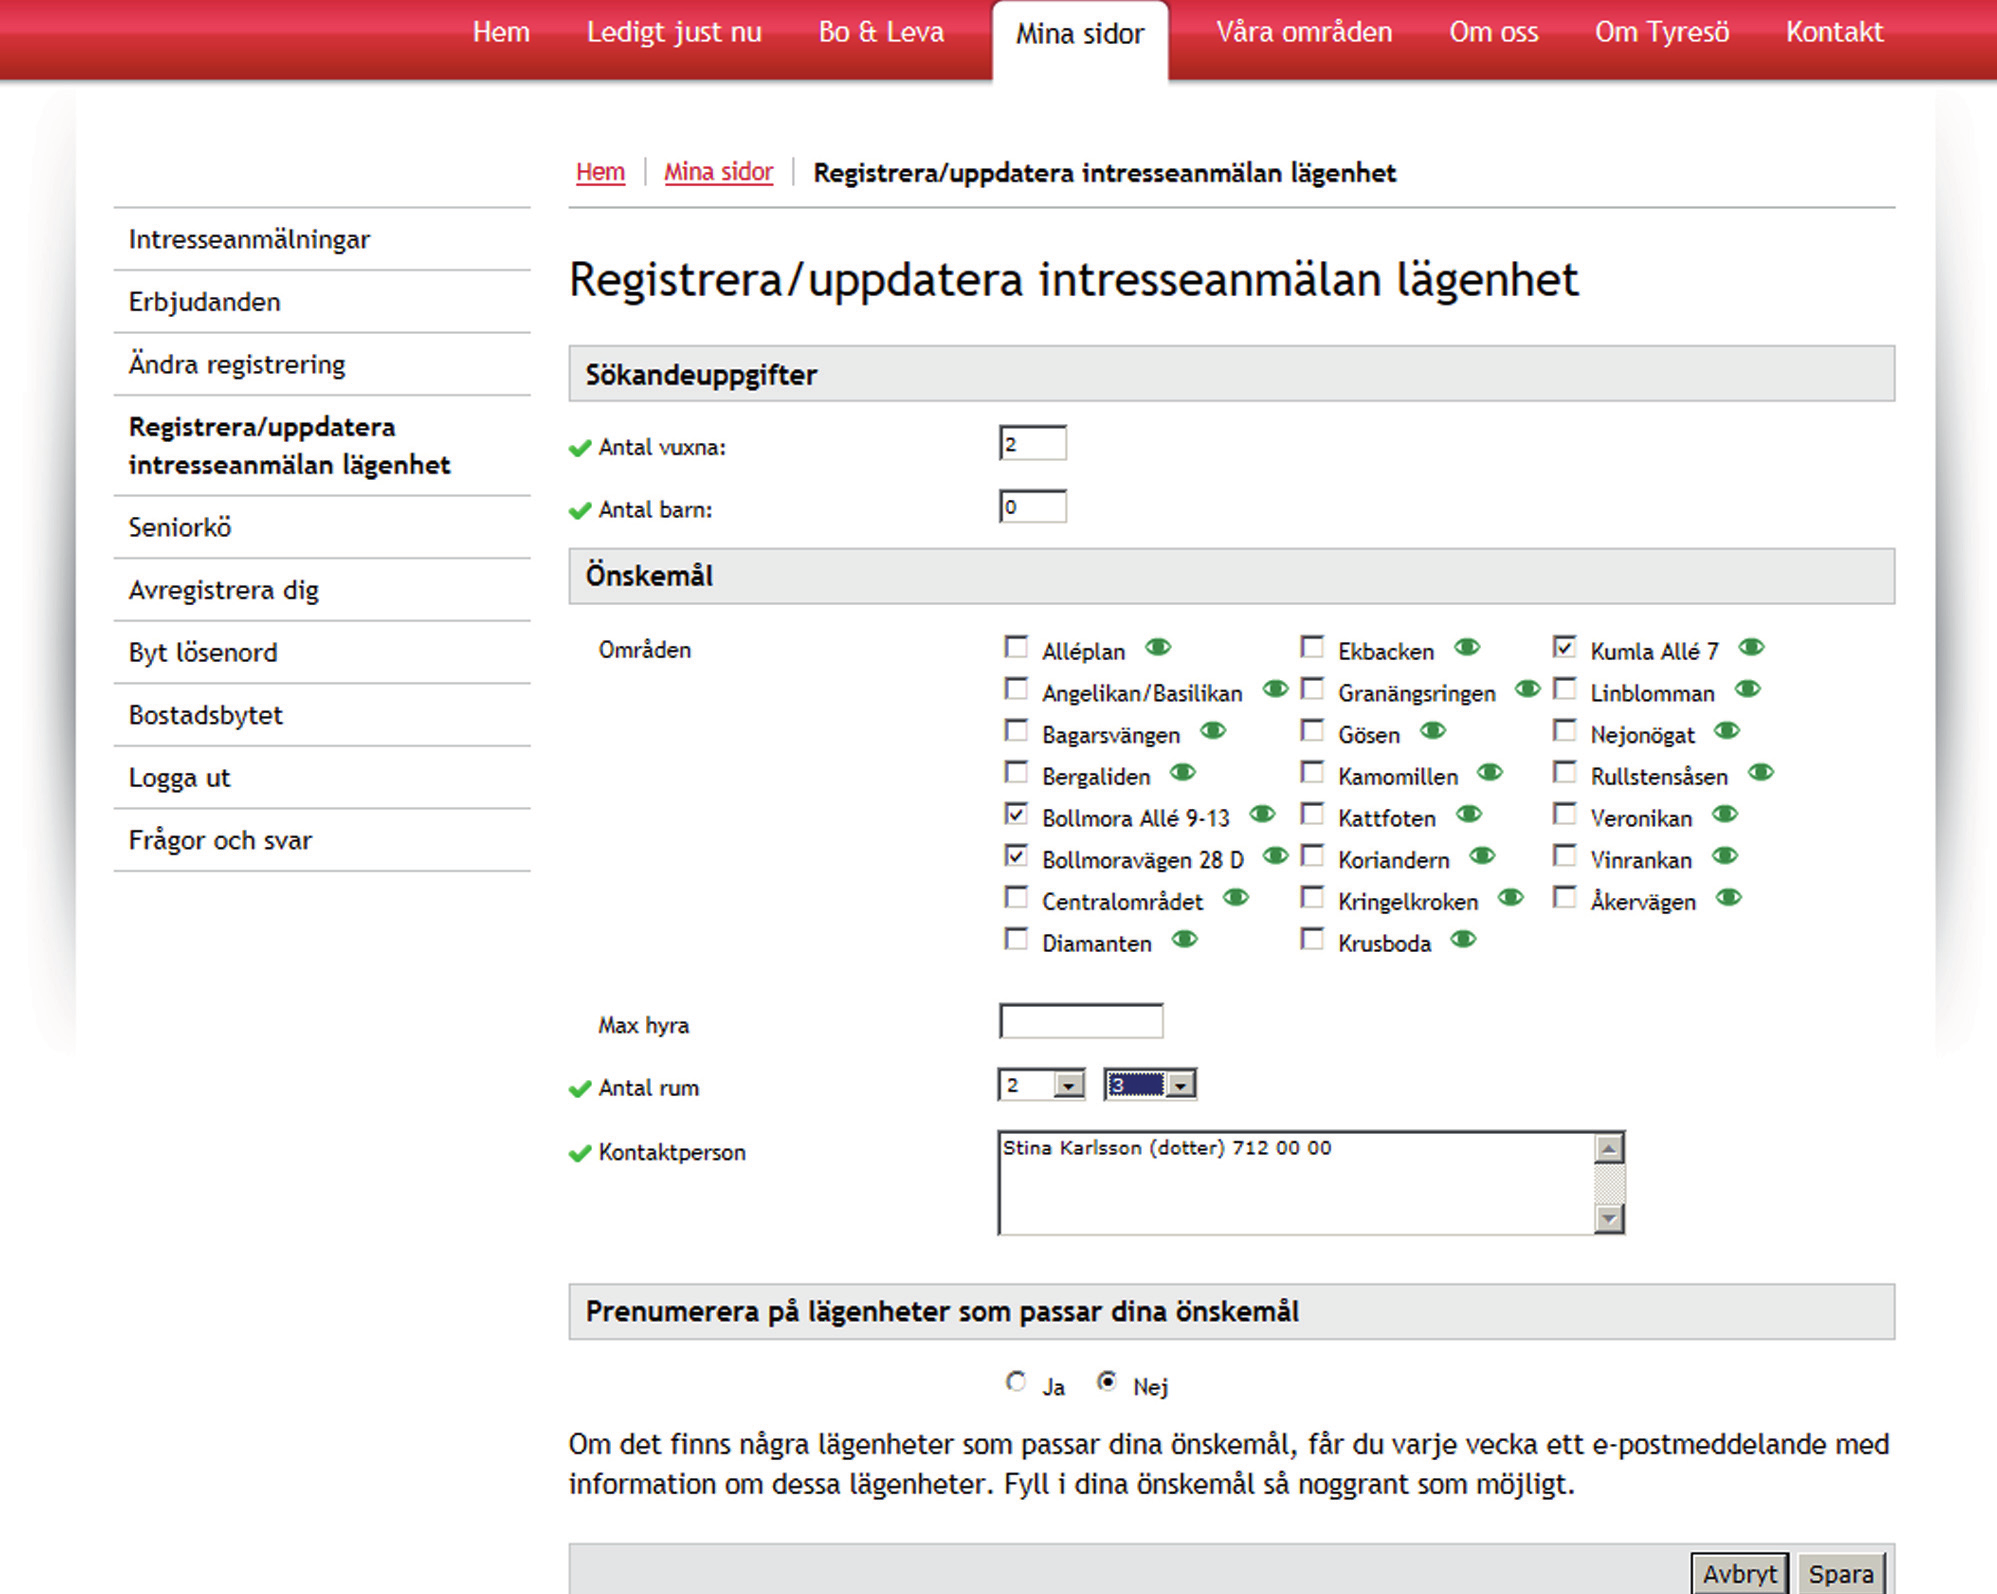The width and height of the screenshot is (1997, 1594).
Task: Select the Nej radio button
Action: point(1107,1382)
